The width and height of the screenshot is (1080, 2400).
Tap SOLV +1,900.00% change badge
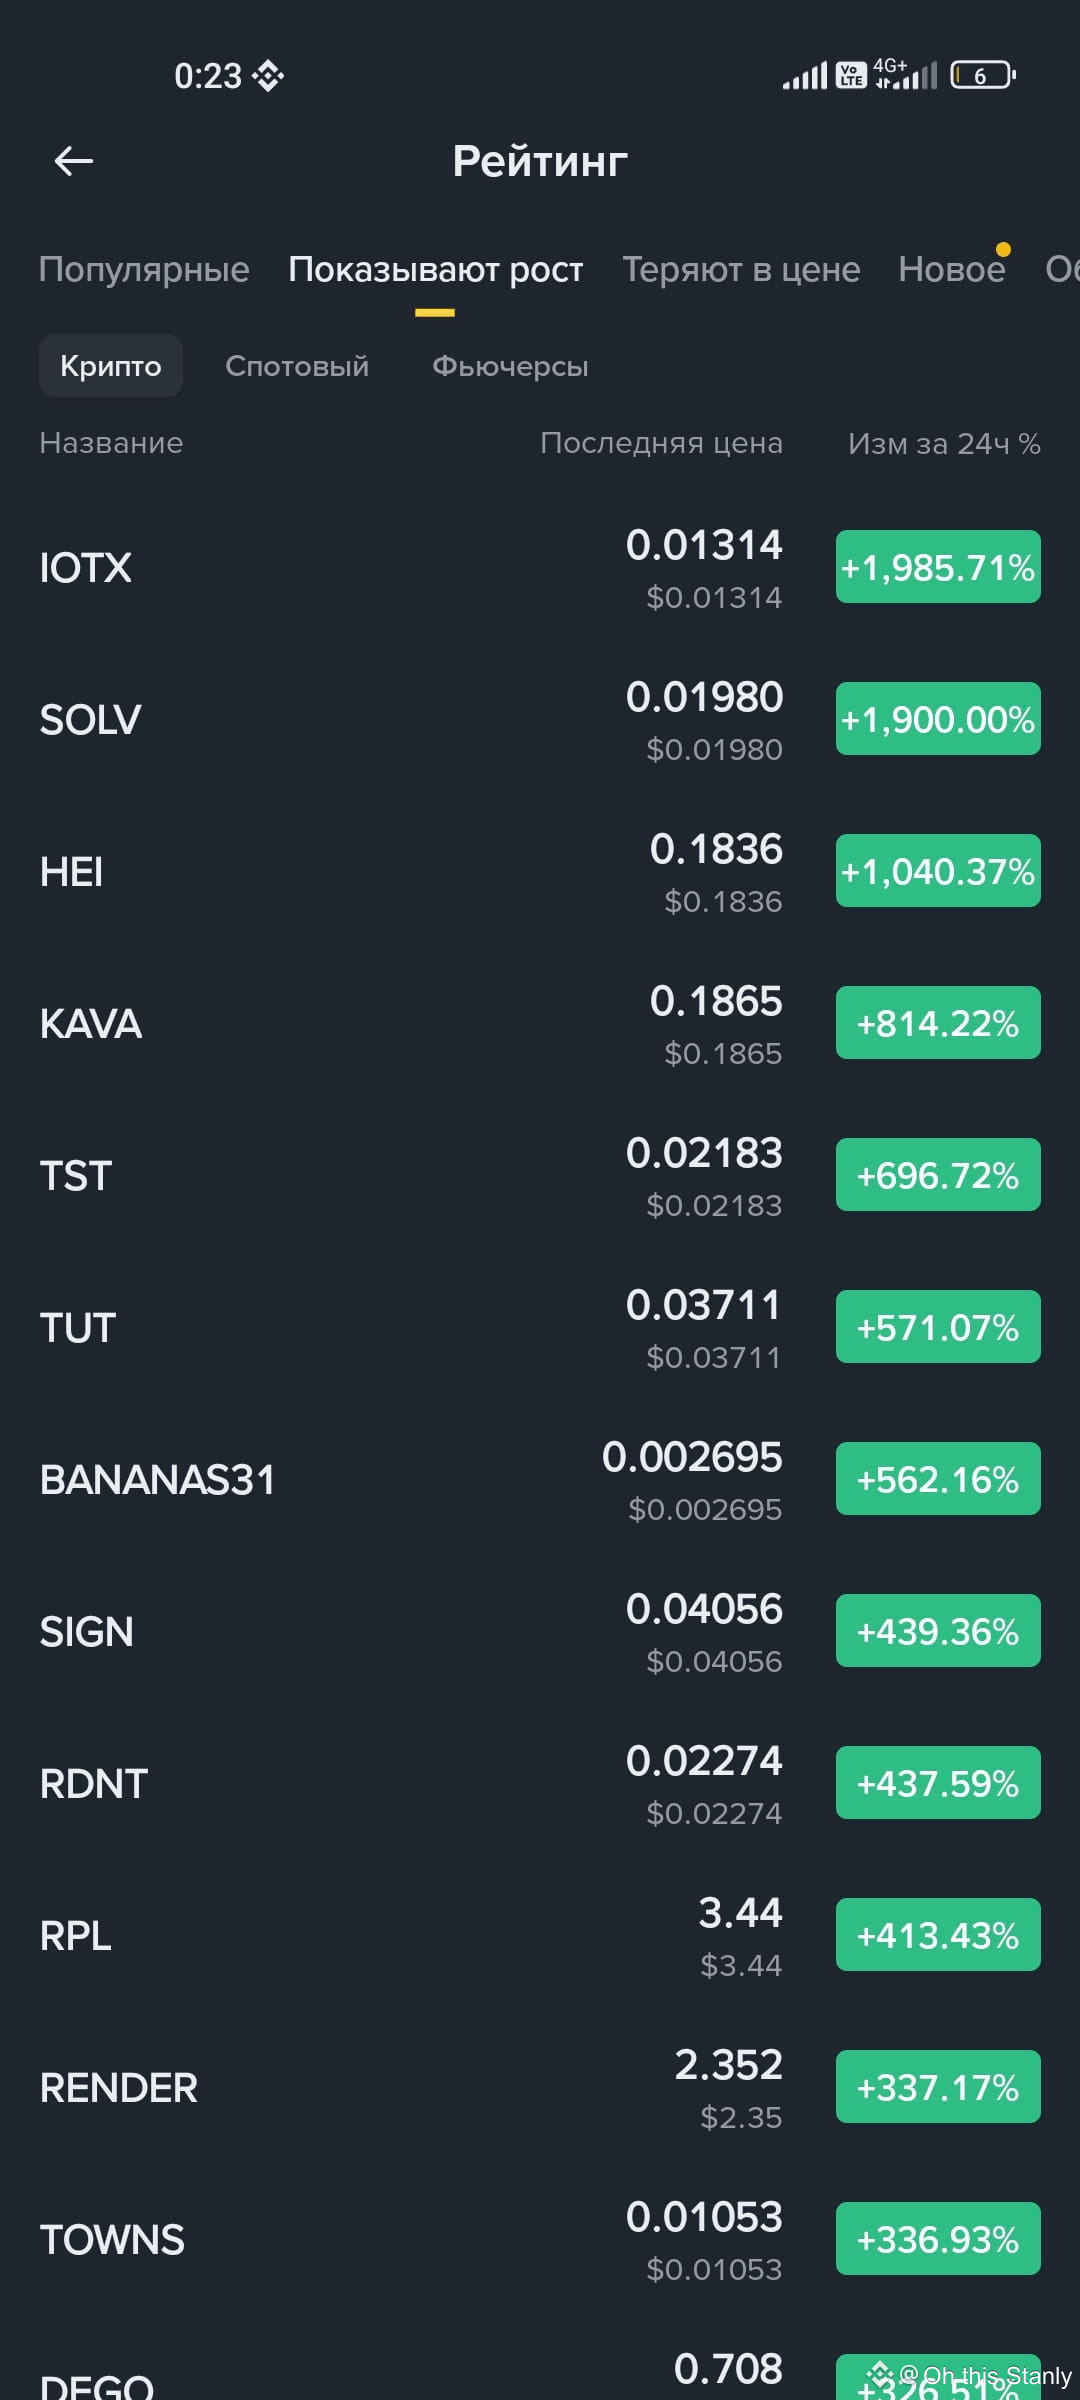[x=938, y=719]
